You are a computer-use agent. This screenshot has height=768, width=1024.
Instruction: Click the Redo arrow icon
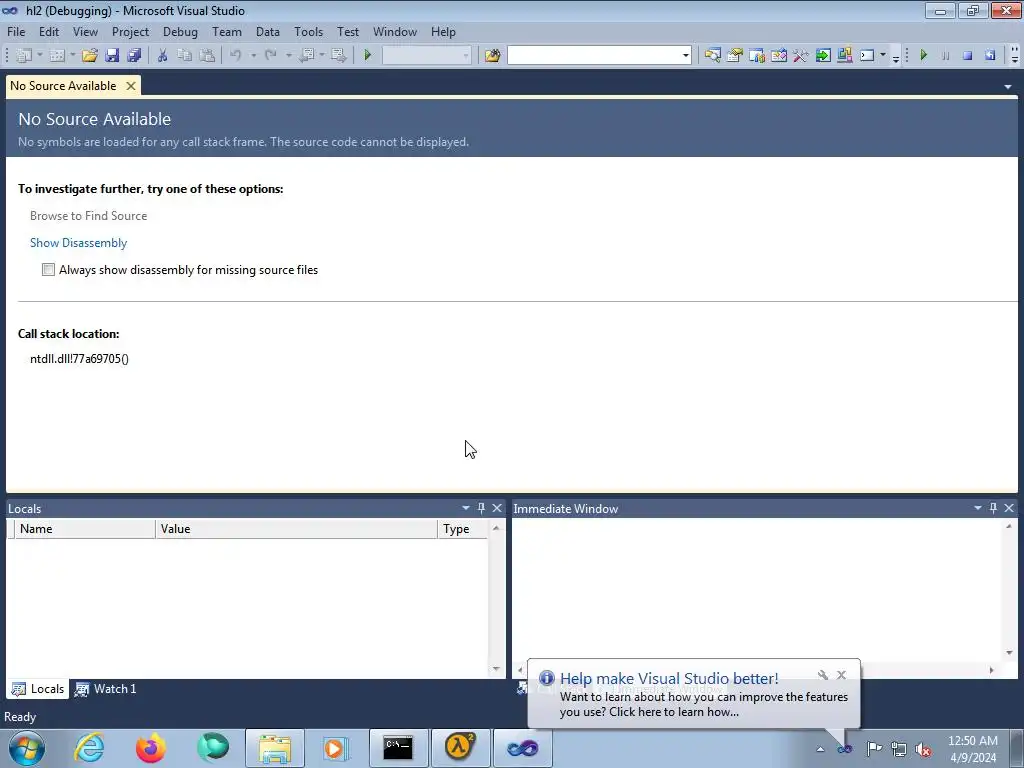[x=270, y=56]
